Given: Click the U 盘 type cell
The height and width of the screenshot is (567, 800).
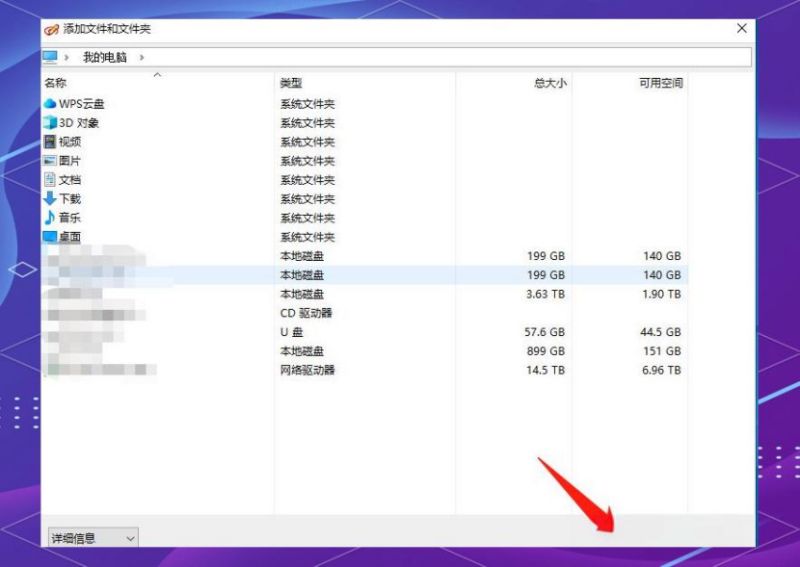Looking at the screenshot, I should tap(292, 332).
